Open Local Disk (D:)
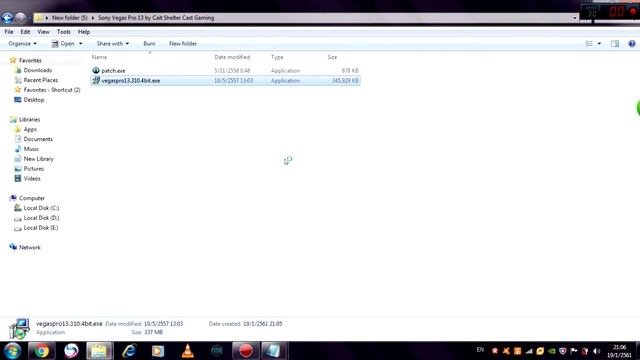This screenshot has width=640, height=360. (41, 218)
